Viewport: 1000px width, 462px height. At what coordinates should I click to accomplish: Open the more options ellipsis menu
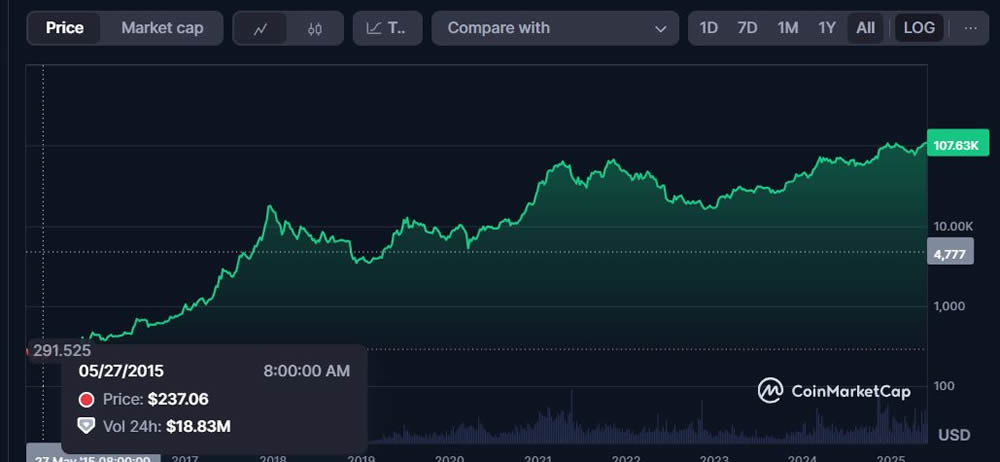point(970,28)
